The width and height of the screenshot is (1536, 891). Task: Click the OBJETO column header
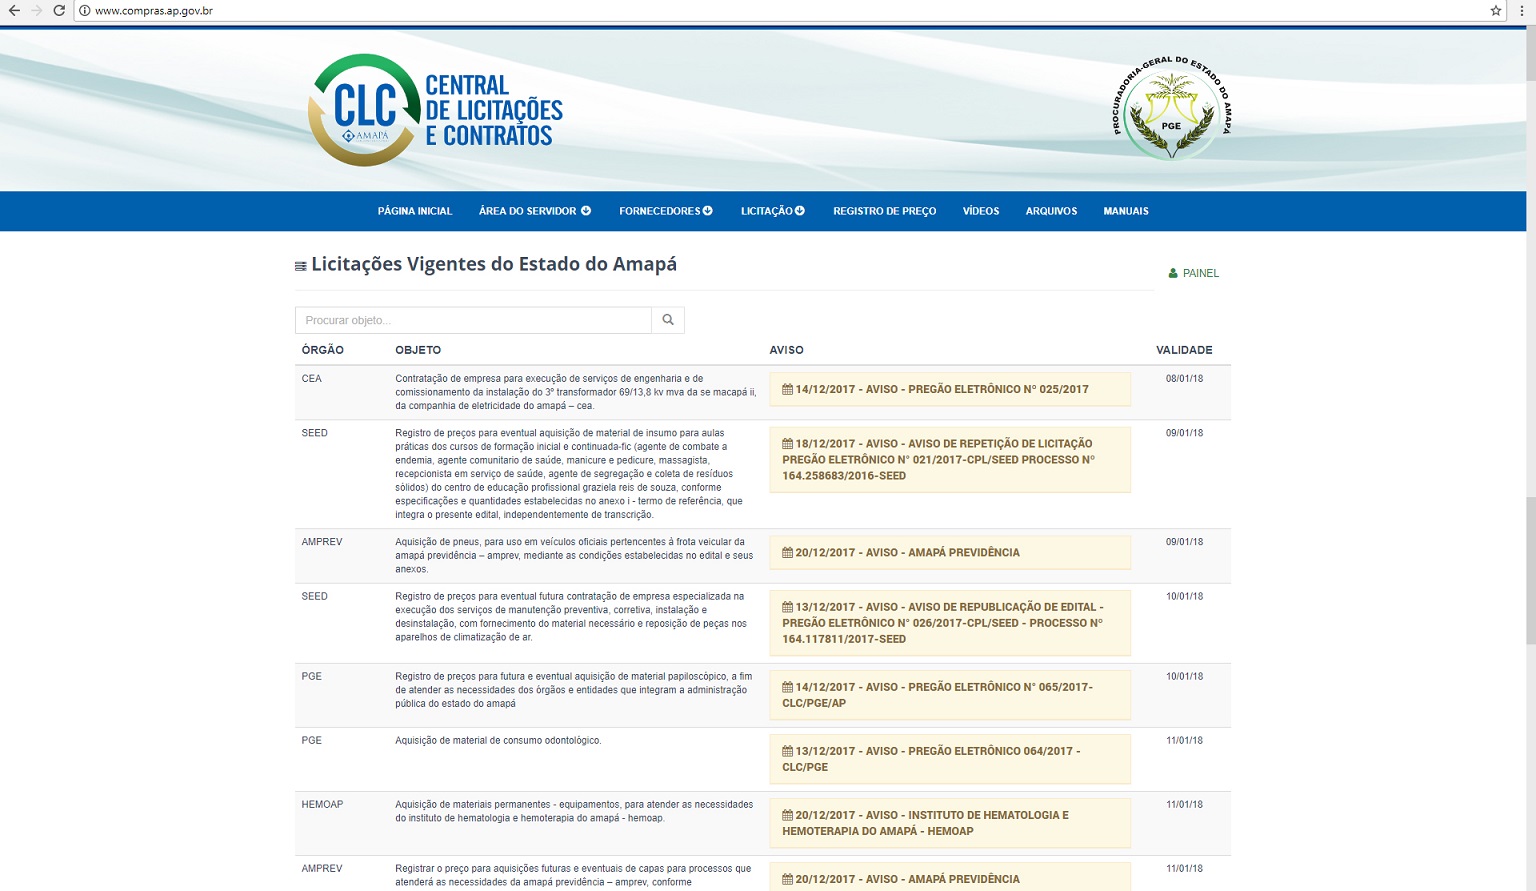click(x=418, y=350)
